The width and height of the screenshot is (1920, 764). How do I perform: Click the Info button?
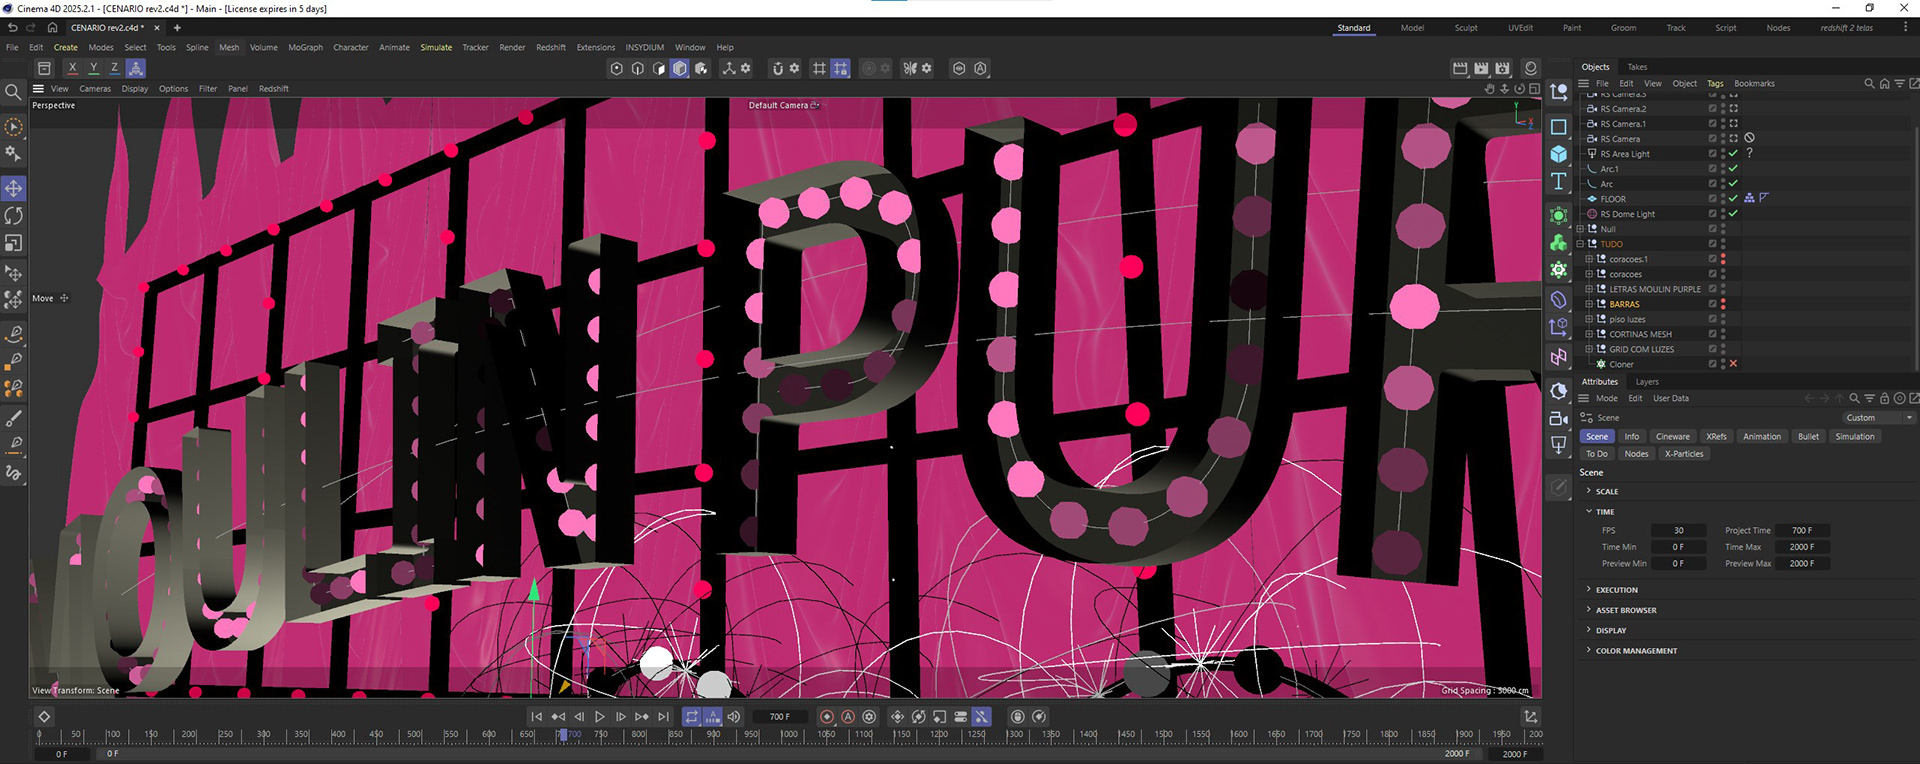coord(1631,437)
